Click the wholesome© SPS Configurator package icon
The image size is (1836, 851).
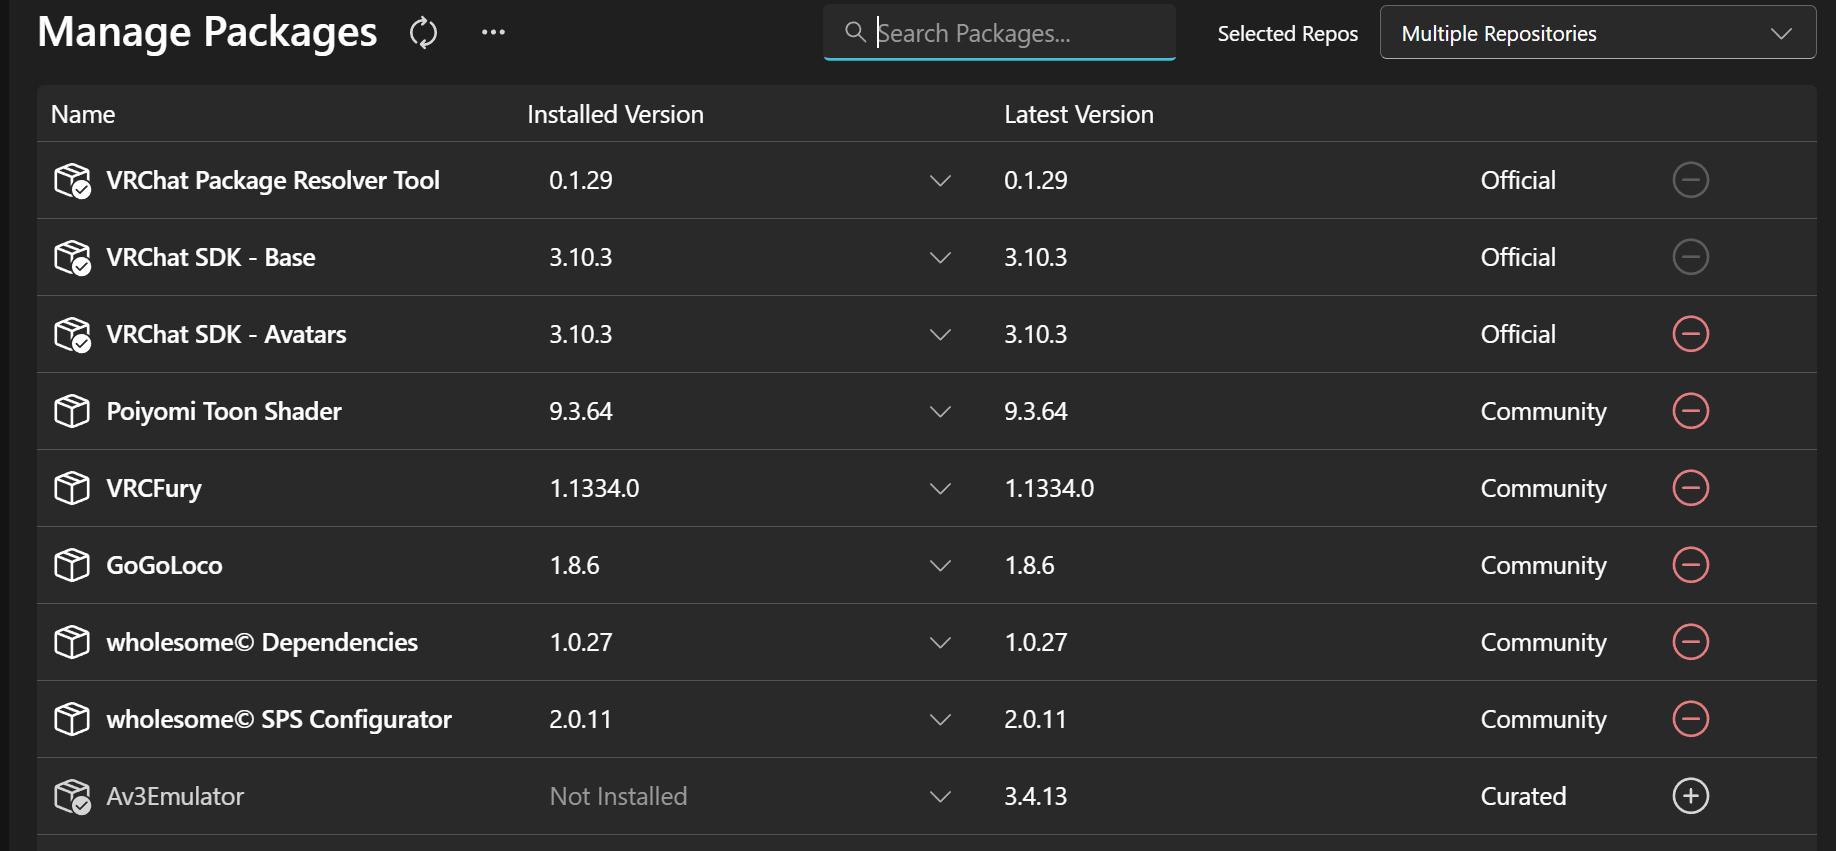[72, 719]
